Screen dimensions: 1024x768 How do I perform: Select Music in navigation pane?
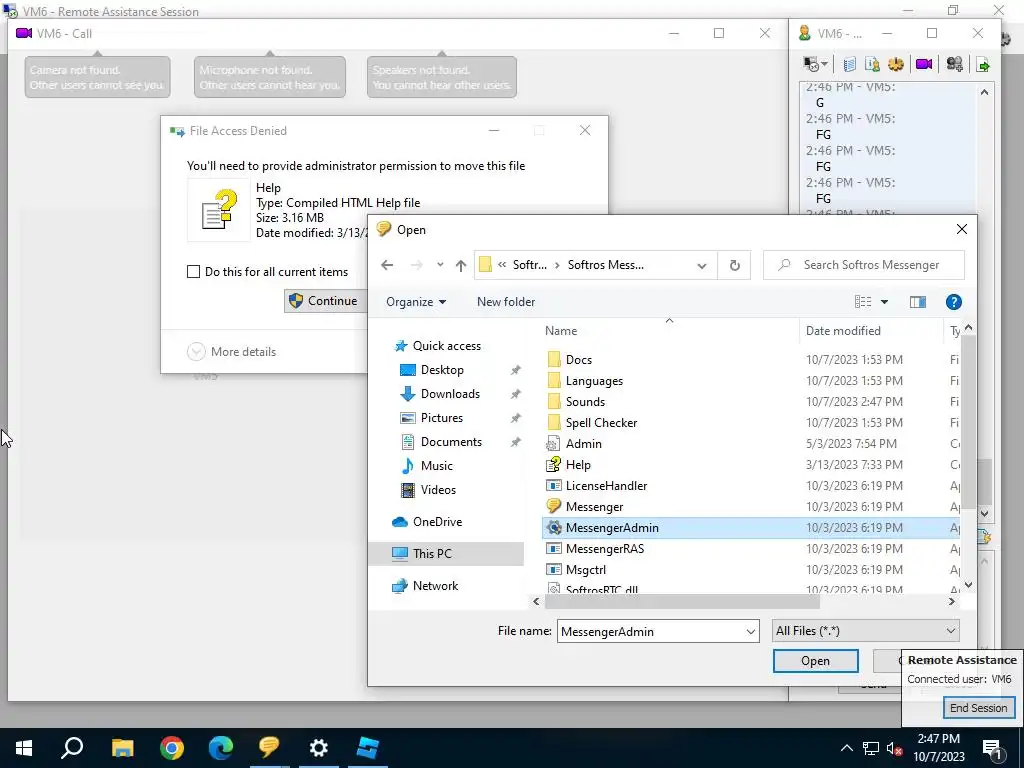point(426,466)
